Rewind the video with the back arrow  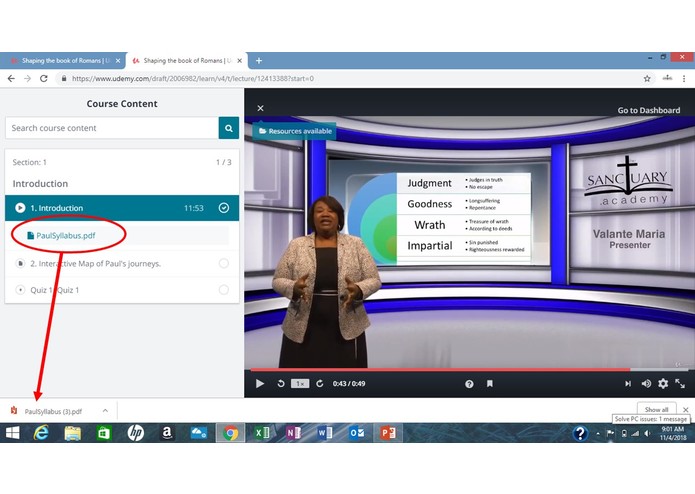[x=281, y=384]
